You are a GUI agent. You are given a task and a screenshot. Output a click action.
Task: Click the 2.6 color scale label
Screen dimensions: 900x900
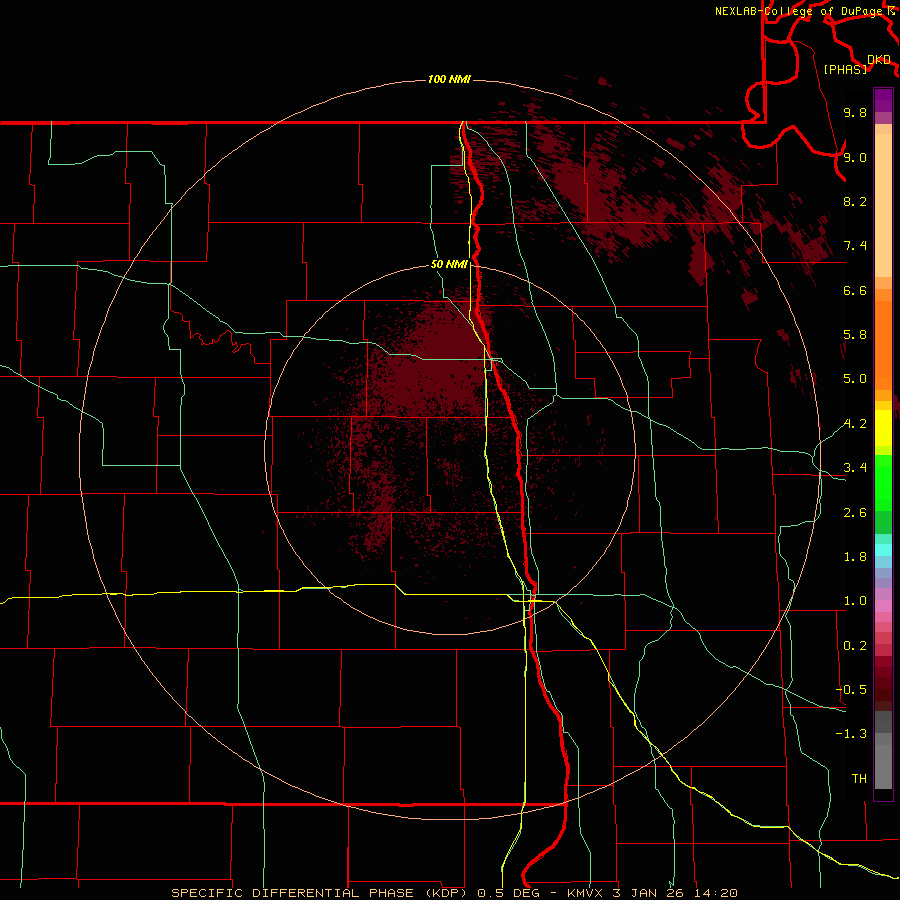(x=855, y=513)
